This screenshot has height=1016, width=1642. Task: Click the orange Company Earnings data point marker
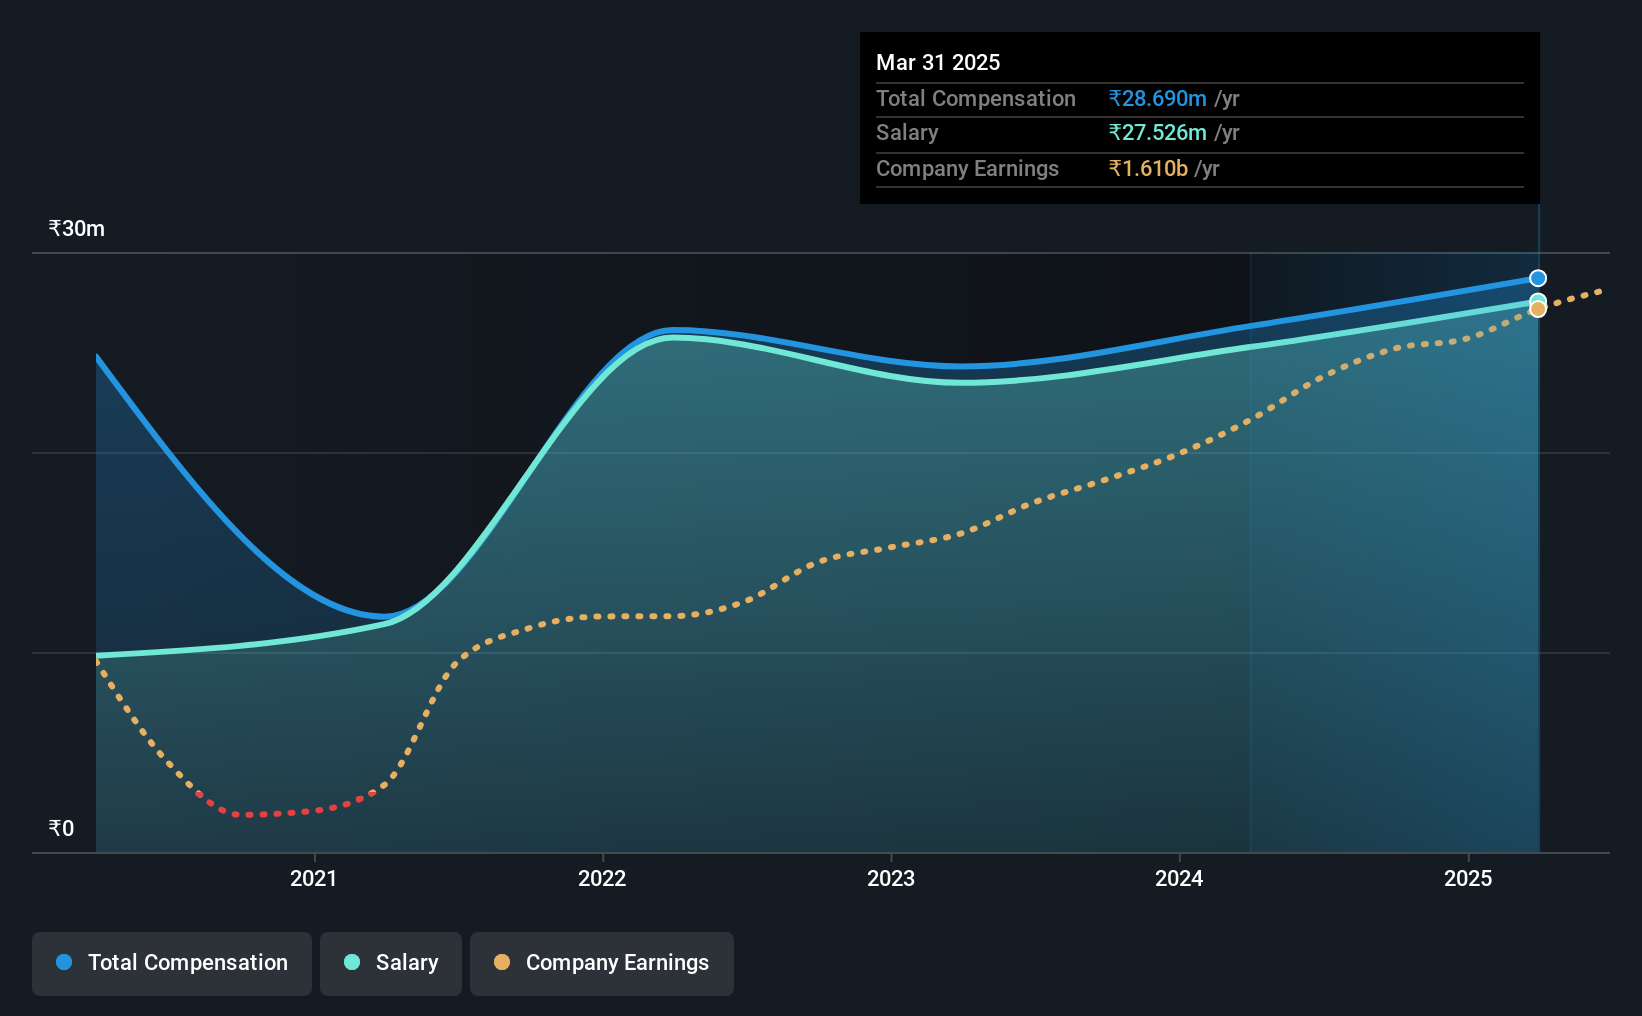(1538, 310)
